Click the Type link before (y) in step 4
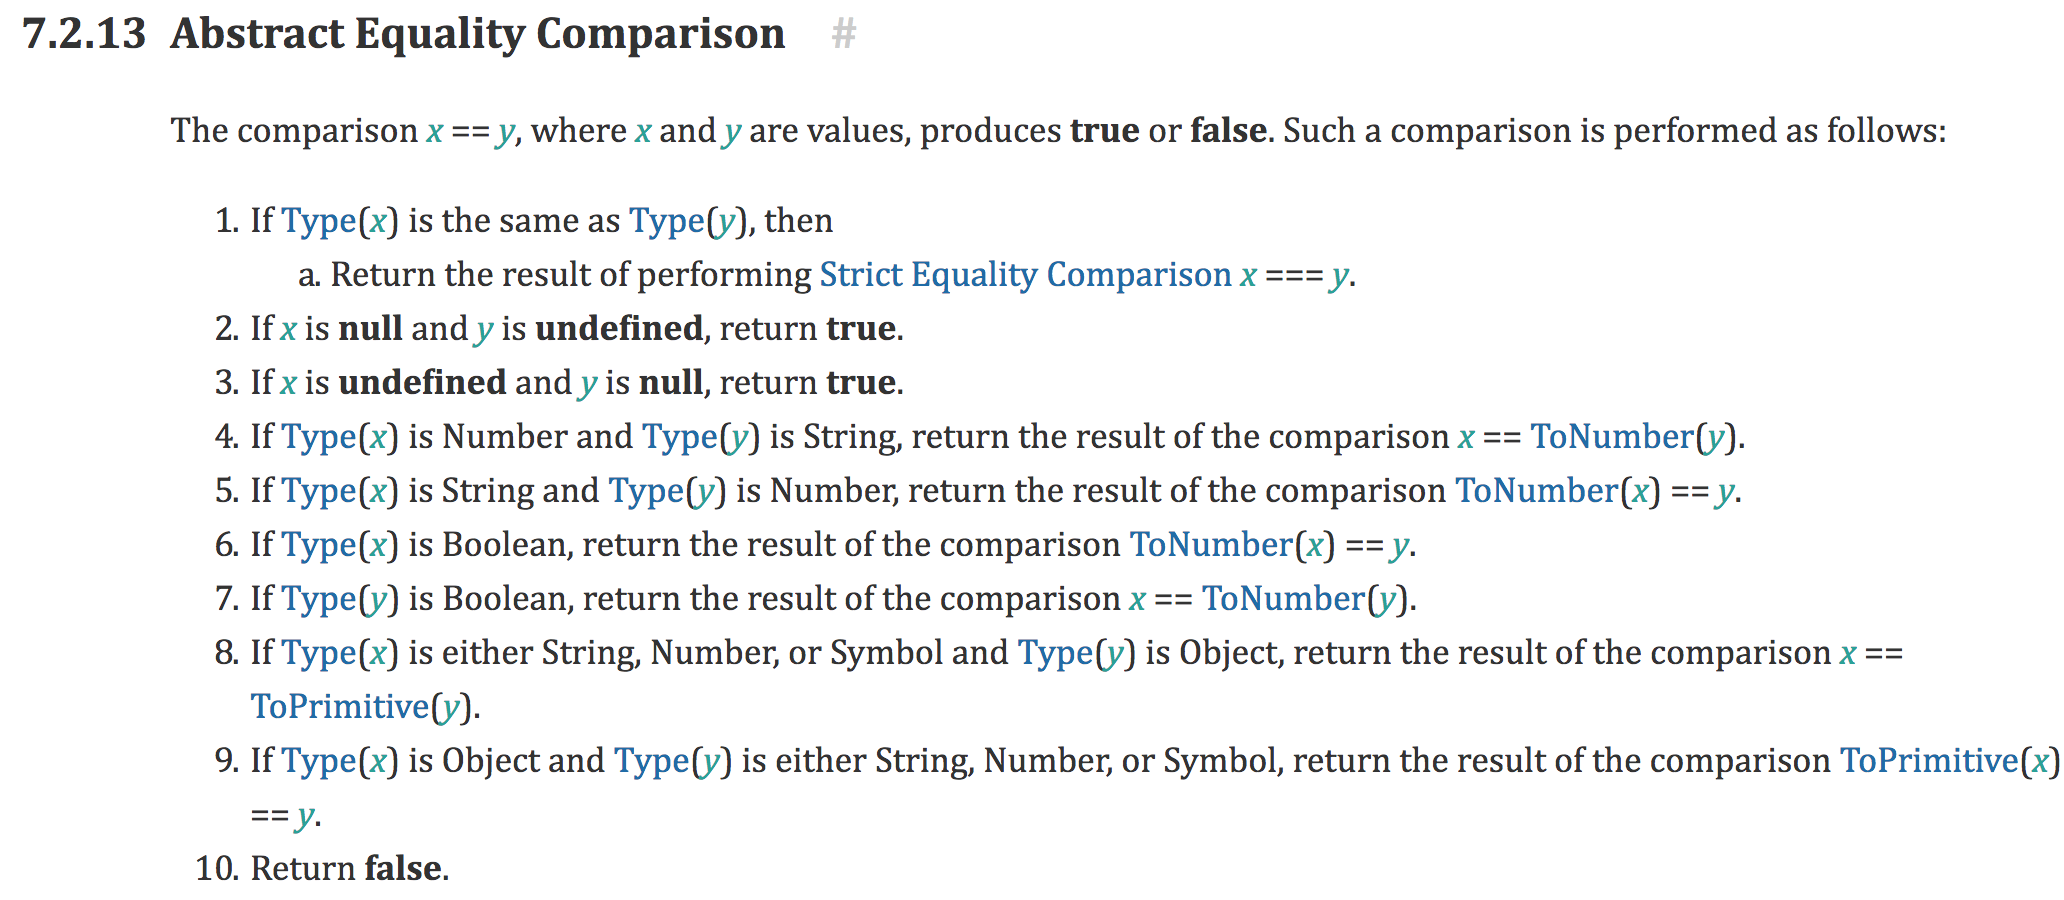Image resolution: width=2064 pixels, height=900 pixels. [679, 437]
